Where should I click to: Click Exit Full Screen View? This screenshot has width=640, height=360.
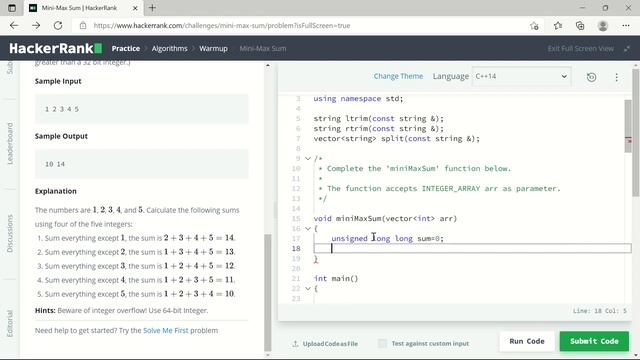(x=580, y=49)
